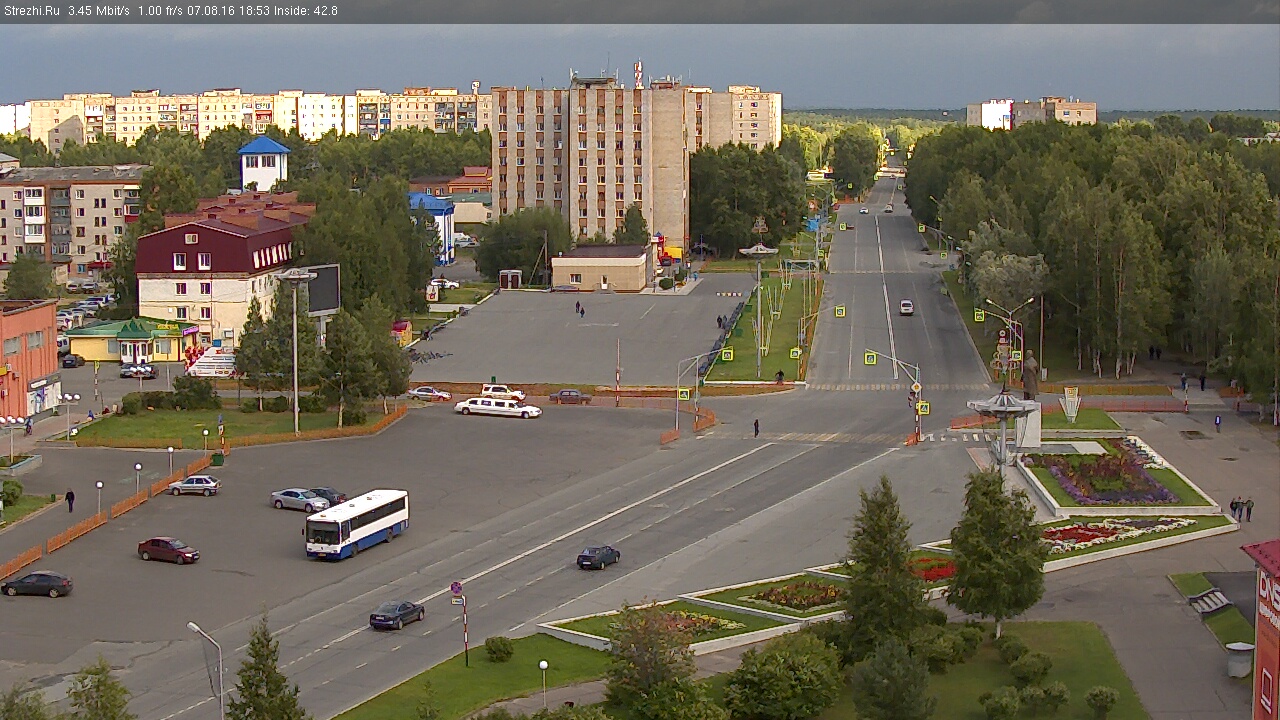Select the Inside: 42.8 temperature reading
The height and width of the screenshot is (720, 1280).
point(306,11)
